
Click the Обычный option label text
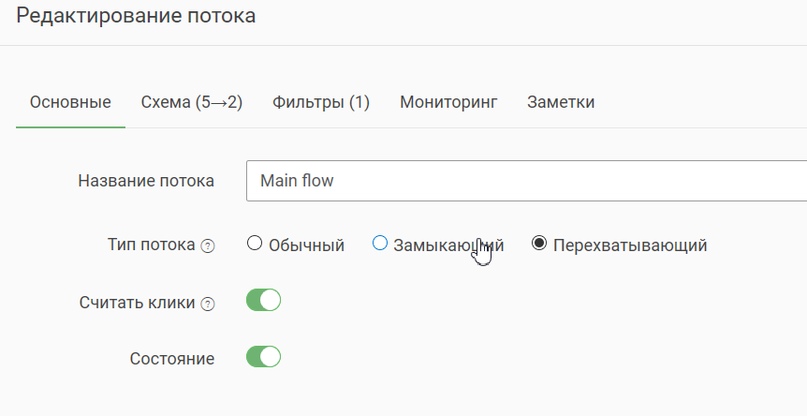(306, 245)
